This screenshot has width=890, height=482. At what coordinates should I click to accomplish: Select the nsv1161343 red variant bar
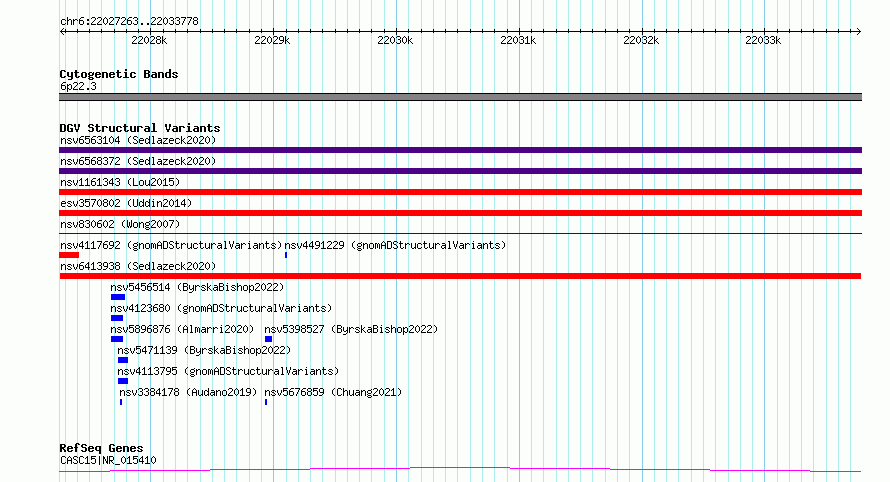point(460,192)
